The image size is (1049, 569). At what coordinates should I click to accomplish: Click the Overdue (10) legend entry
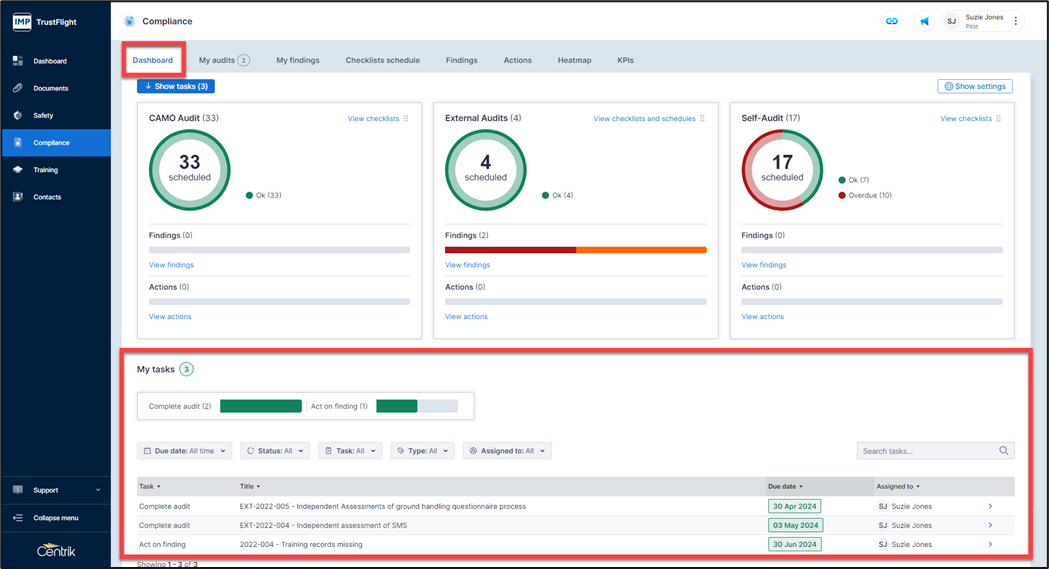865,195
